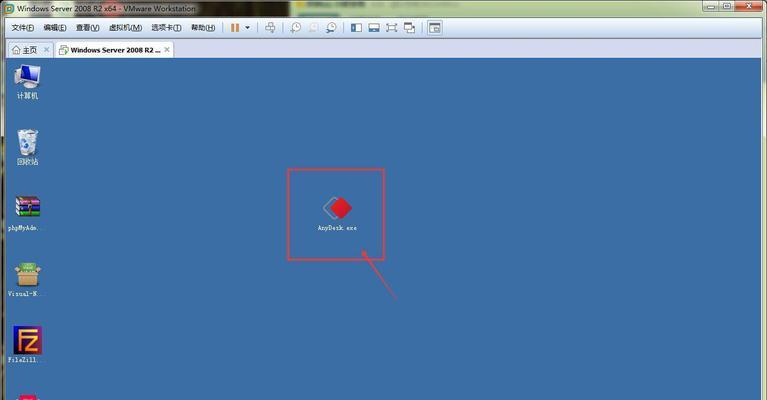This screenshot has height=400, width=767.
Task: Toggle the thumbnail bar view icon
Action: click(x=373, y=28)
